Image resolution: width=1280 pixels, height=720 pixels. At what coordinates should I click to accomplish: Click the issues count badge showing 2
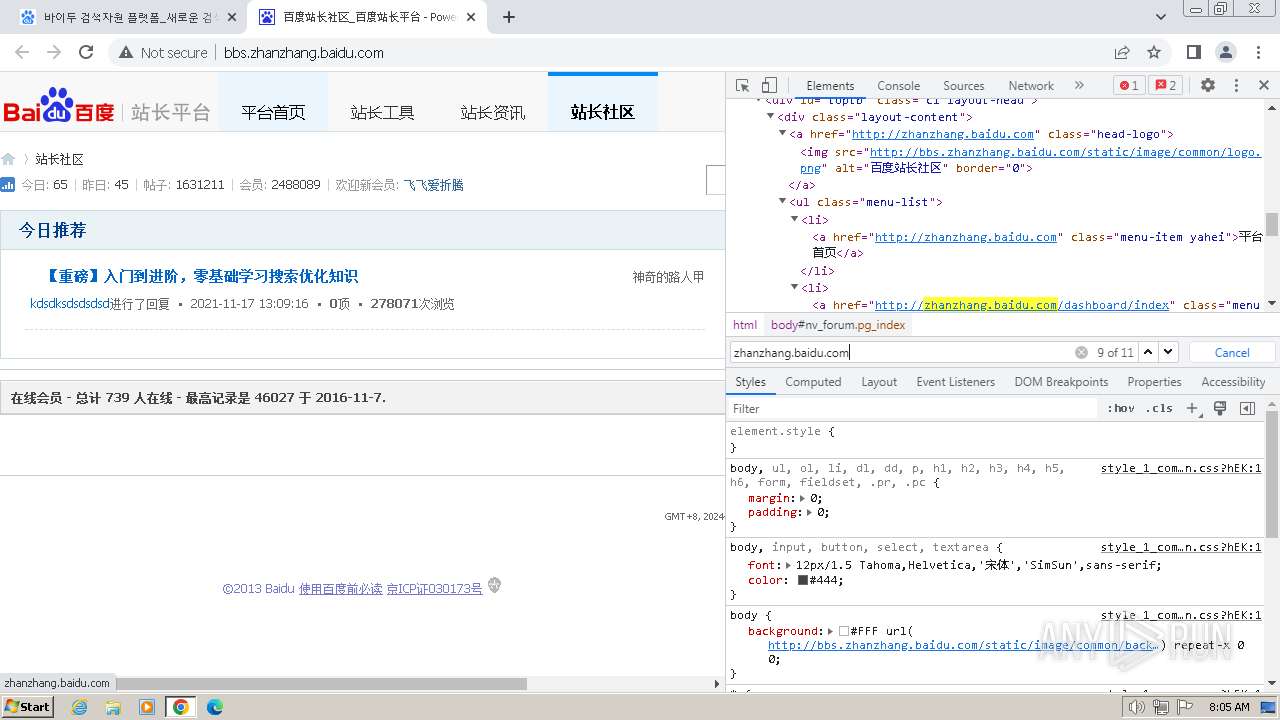1165,86
